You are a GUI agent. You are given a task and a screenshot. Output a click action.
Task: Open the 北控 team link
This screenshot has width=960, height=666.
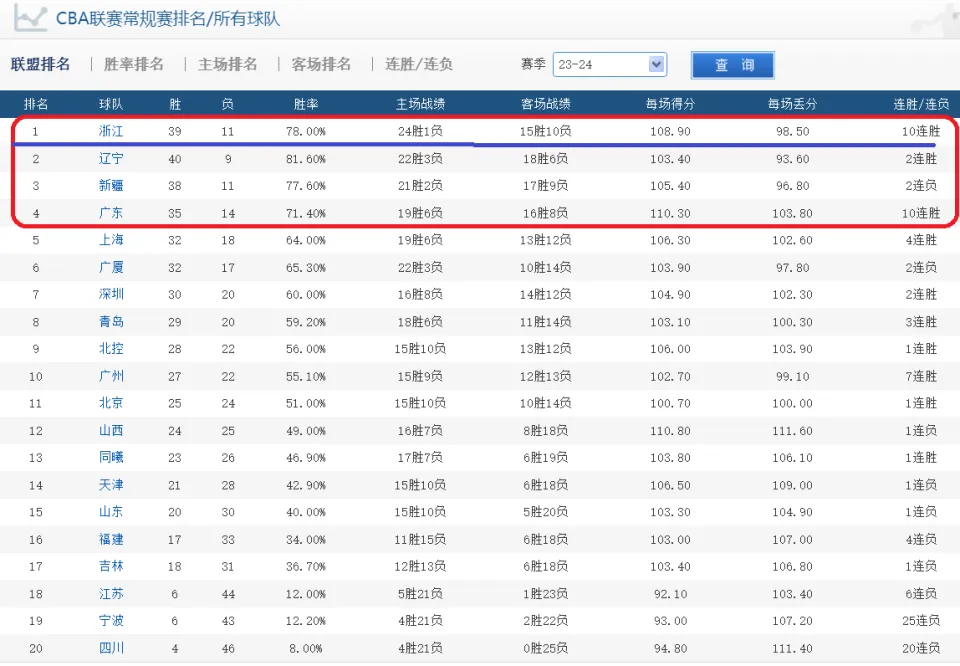111,349
